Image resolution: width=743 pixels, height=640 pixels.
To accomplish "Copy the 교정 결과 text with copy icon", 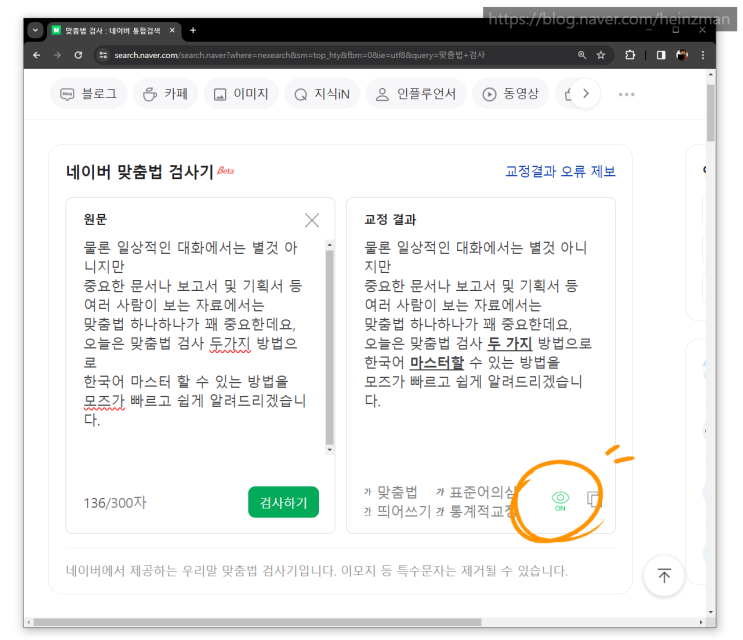I will (594, 499).
